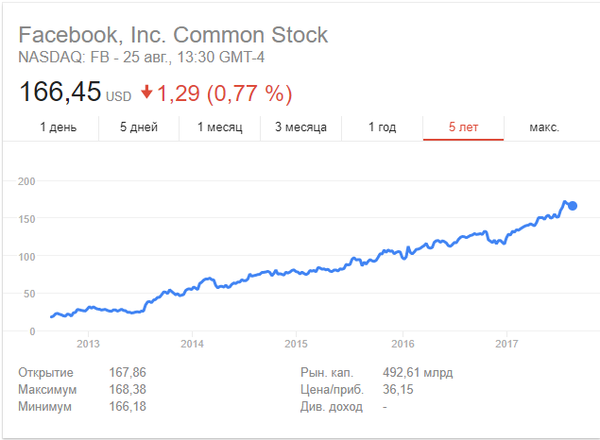Show the "3 месяца" chart range

click(x=301, y=128)
